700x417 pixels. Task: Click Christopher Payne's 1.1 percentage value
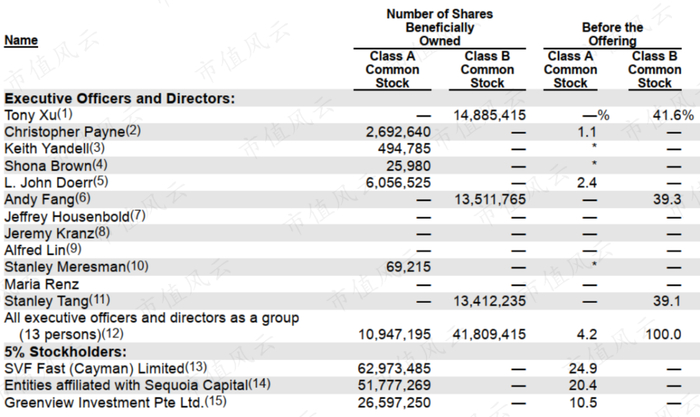tap(587, 132)
